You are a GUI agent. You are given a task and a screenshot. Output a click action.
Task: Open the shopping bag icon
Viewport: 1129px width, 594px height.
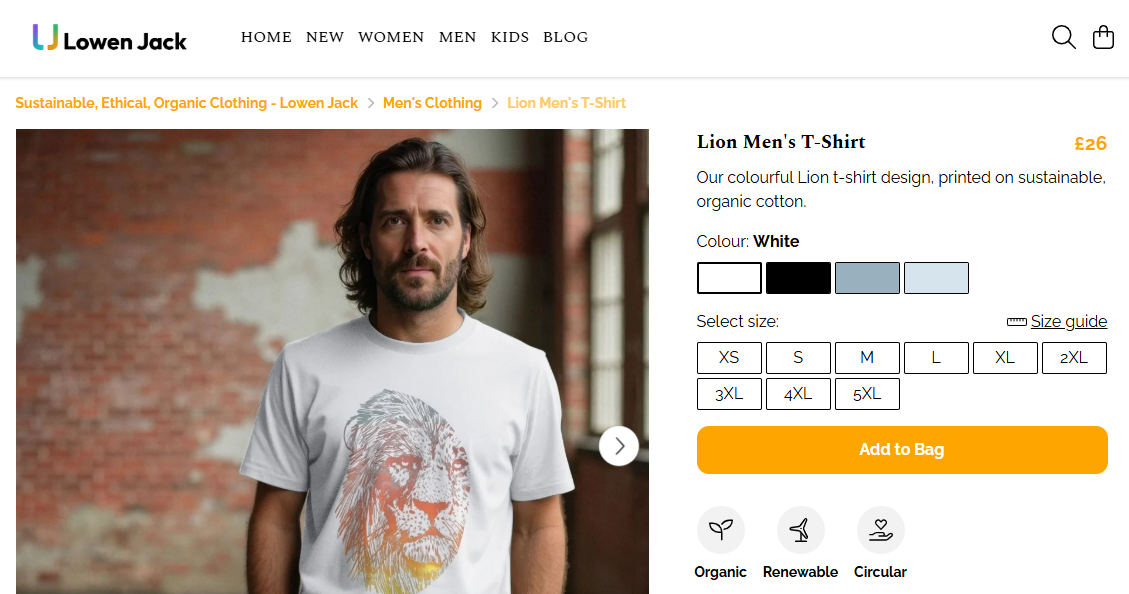1103,37
